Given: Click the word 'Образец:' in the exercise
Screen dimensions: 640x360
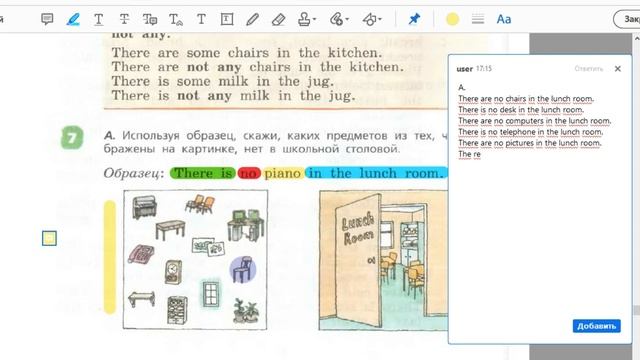Looking at the screenshot, I should point(134,173).
